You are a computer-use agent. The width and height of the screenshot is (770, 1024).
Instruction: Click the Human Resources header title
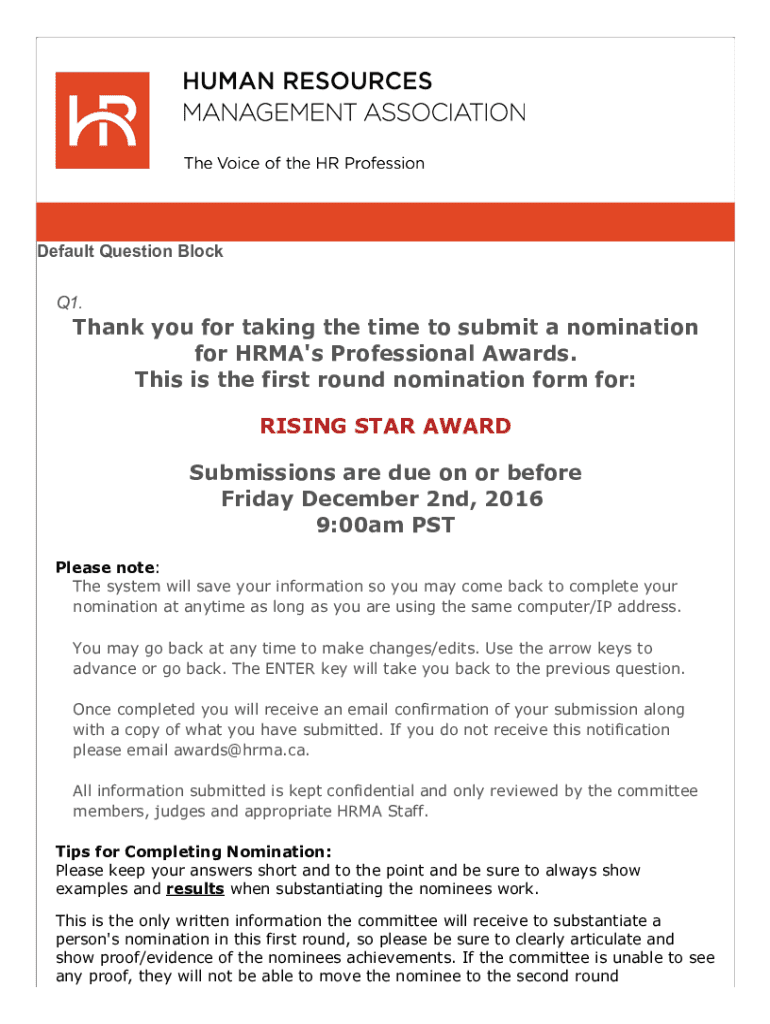[x=307, y=82]
